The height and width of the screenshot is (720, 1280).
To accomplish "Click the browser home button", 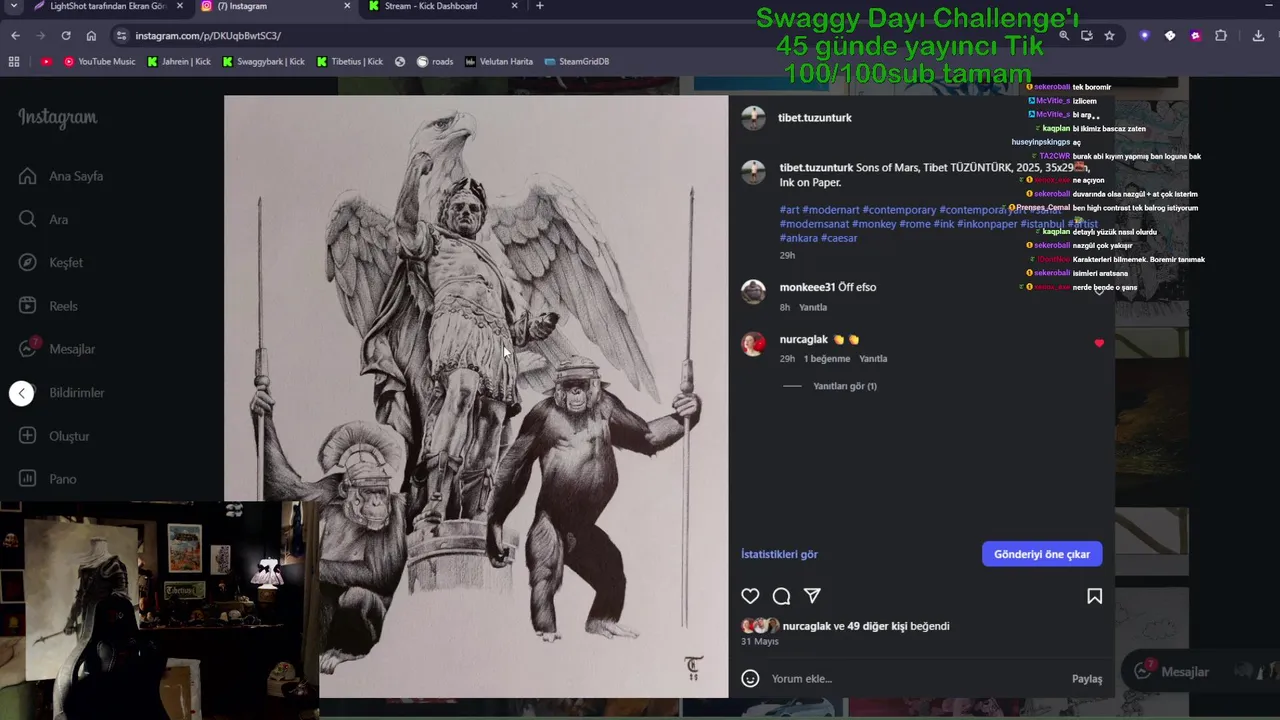I will (91, 36).
